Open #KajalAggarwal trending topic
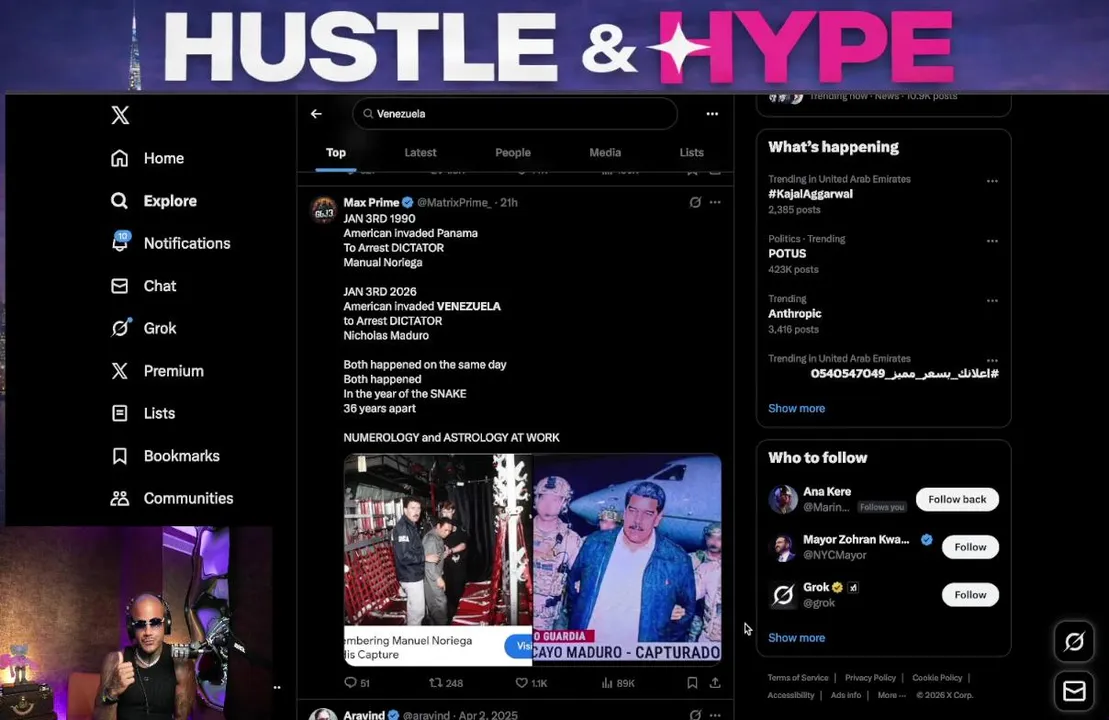The width and height of the screenshot is (1109, 720). tap(811, 194)
